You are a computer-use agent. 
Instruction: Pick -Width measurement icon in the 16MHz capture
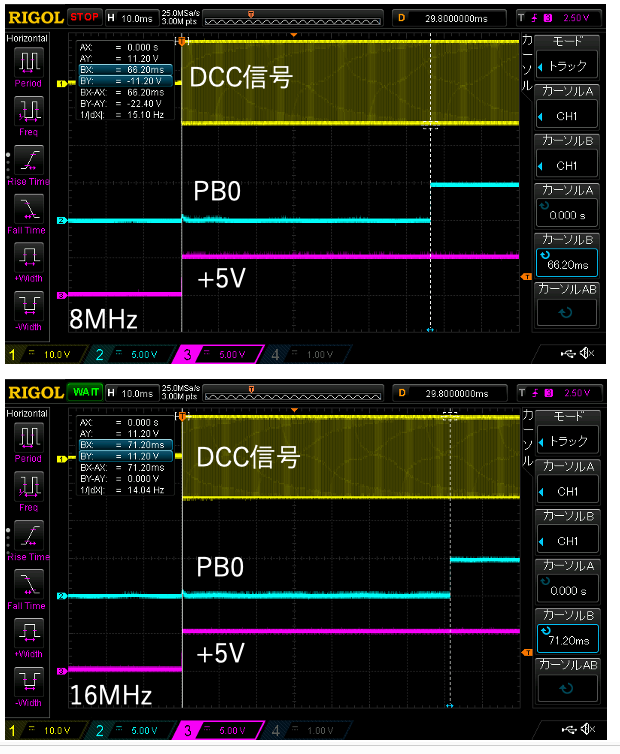[29, 682]
